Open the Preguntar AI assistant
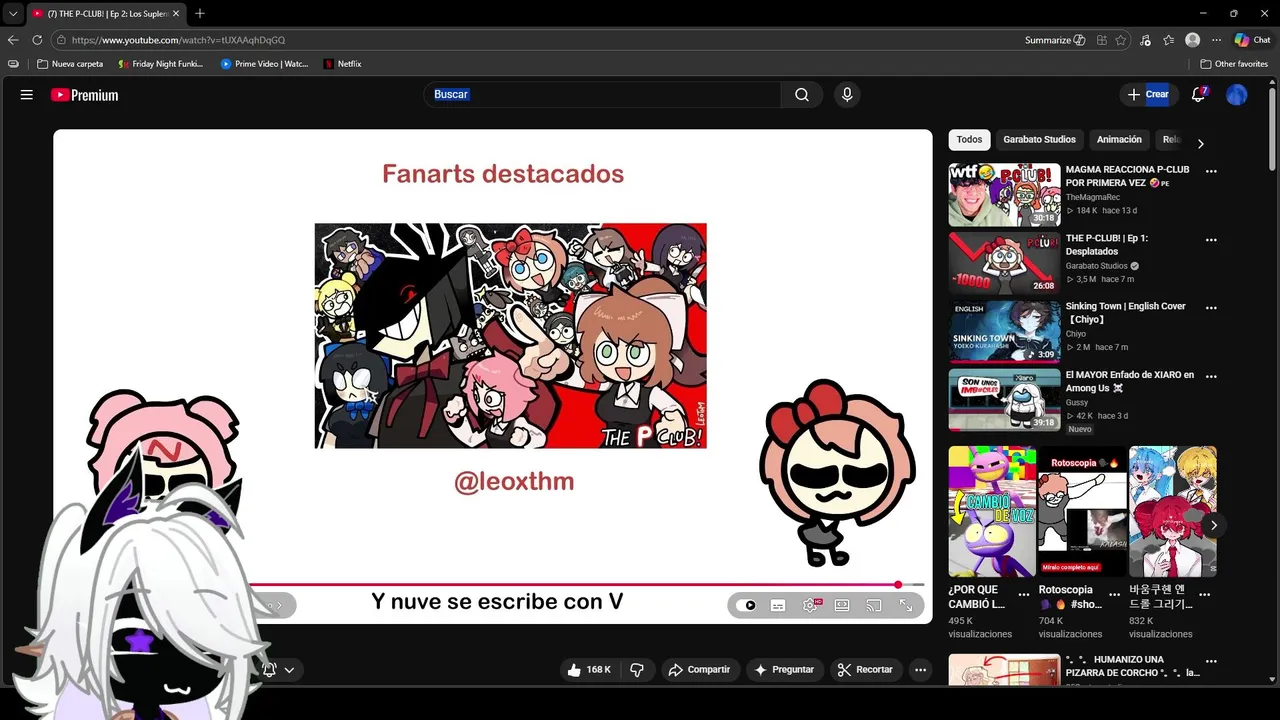The image size is (1280, 720). [x=784, y=670]
